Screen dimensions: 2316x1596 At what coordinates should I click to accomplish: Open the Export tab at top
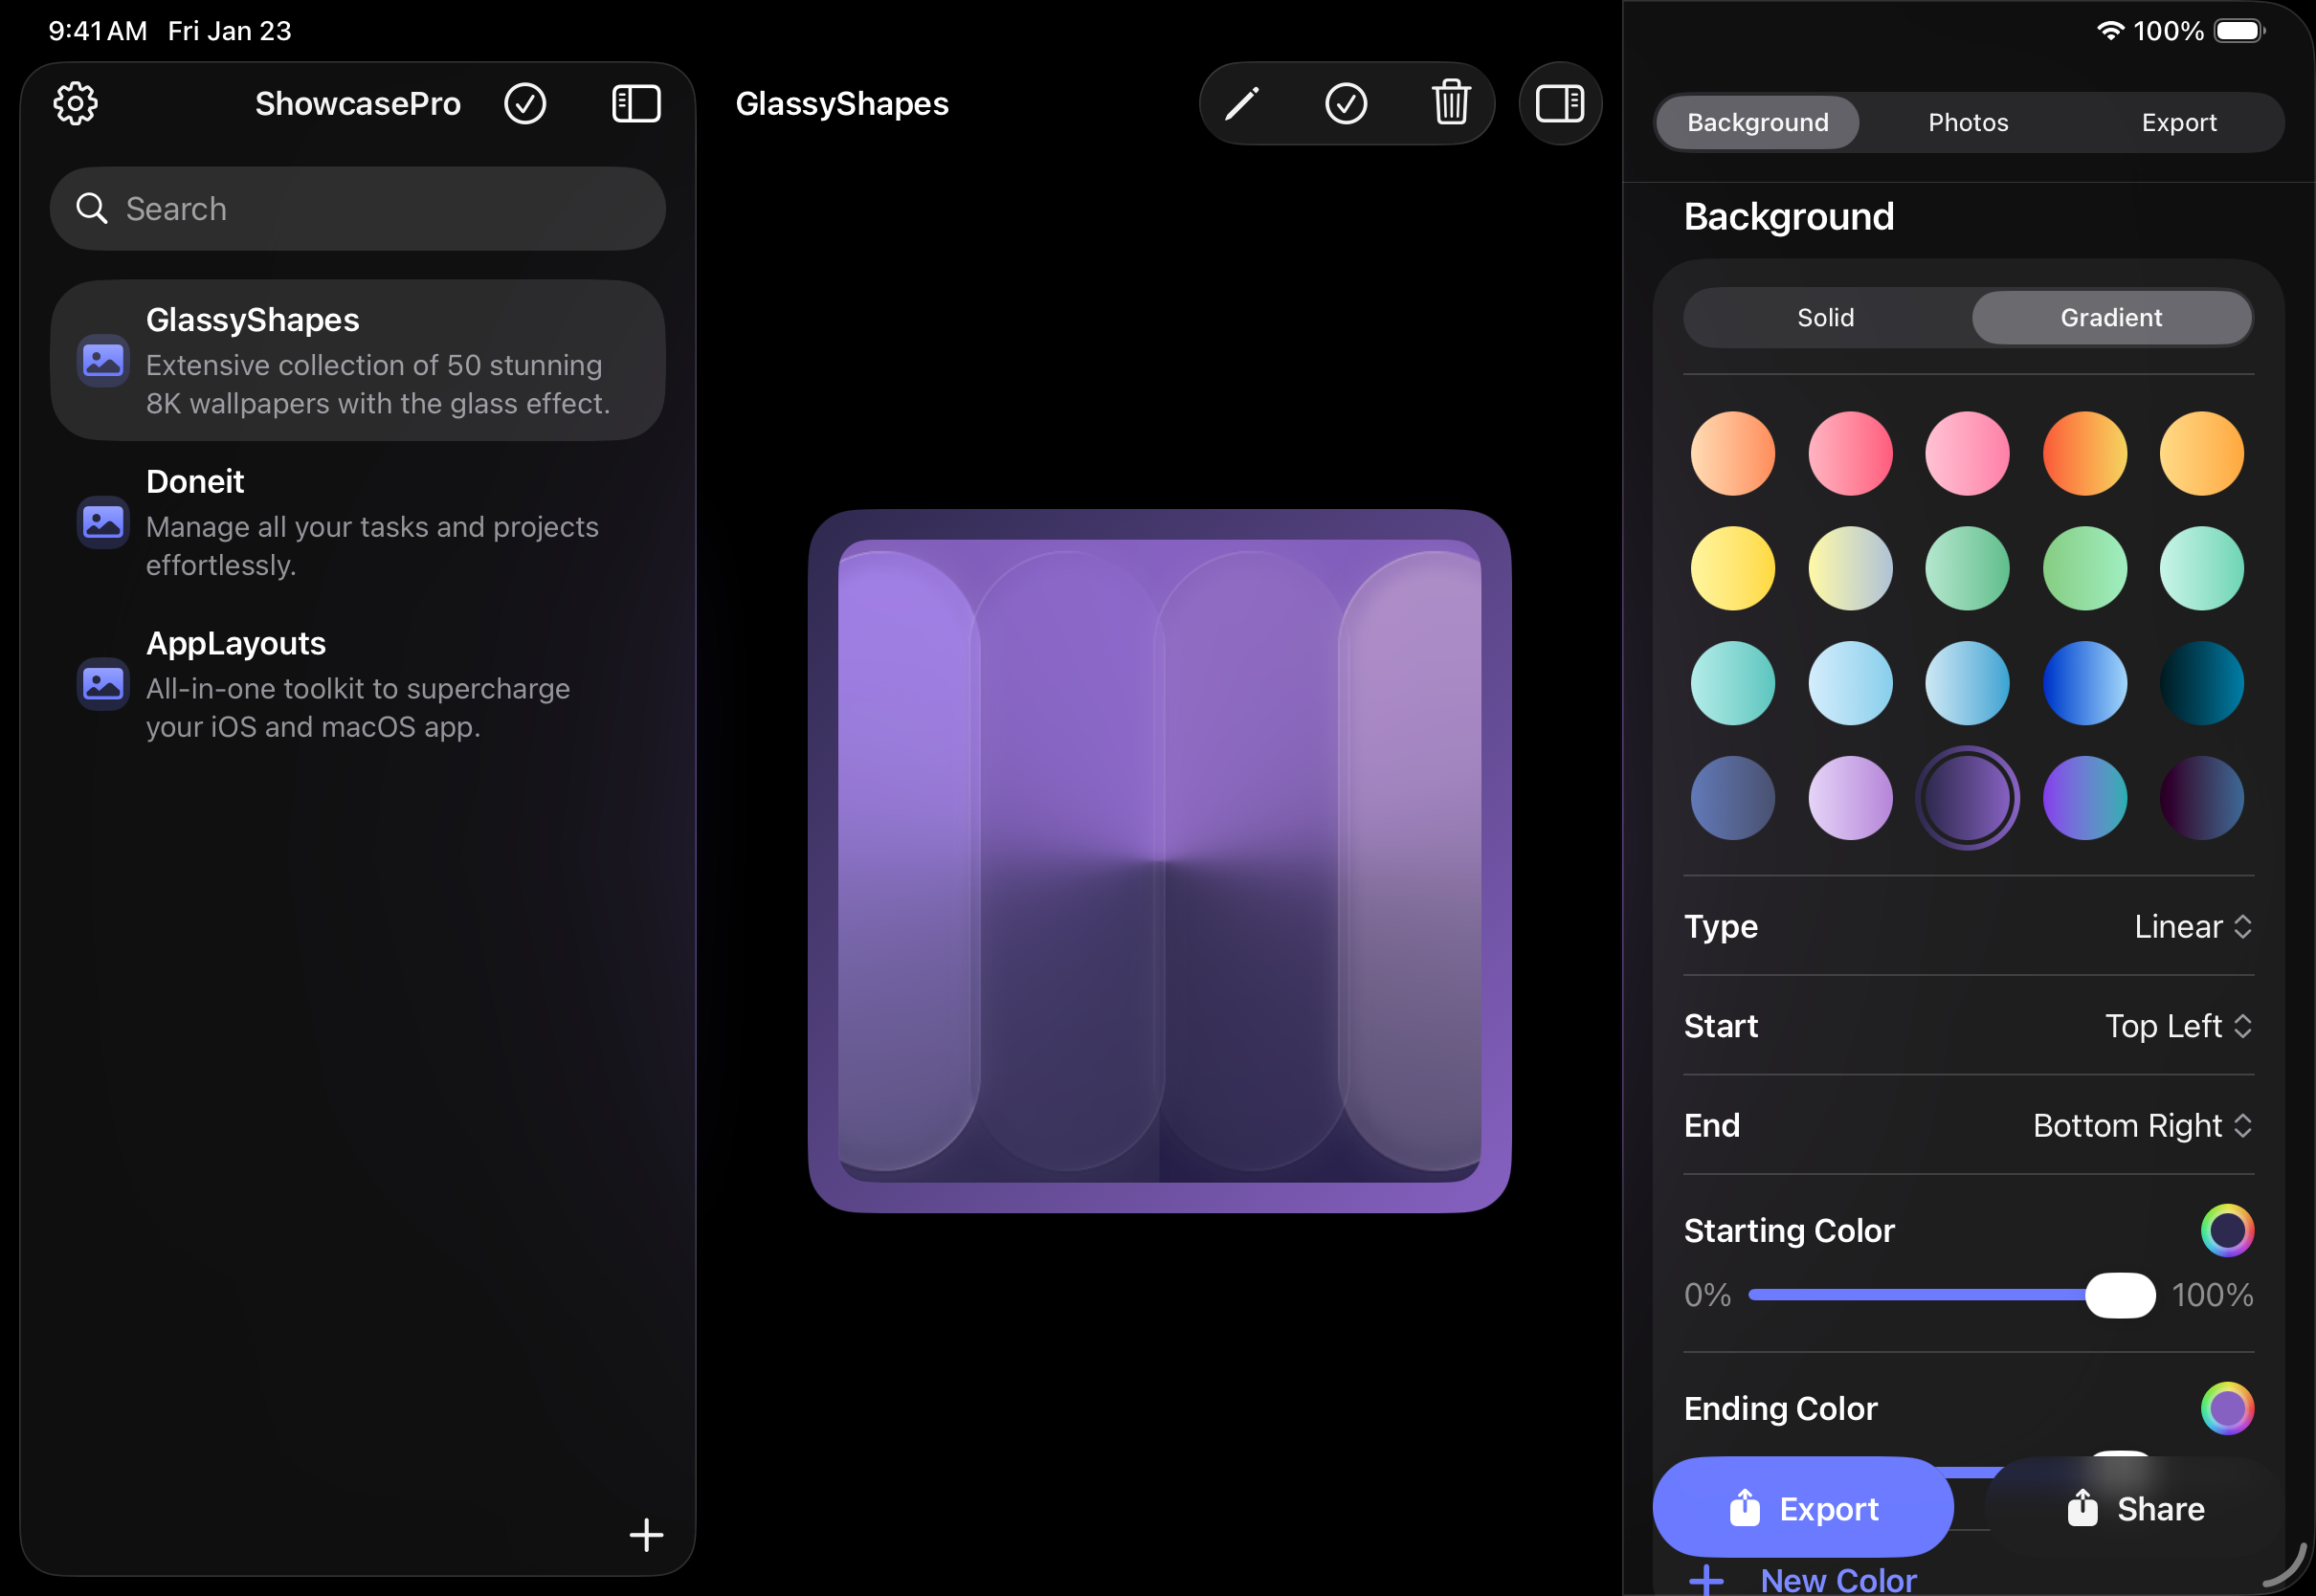point(2179,123)
